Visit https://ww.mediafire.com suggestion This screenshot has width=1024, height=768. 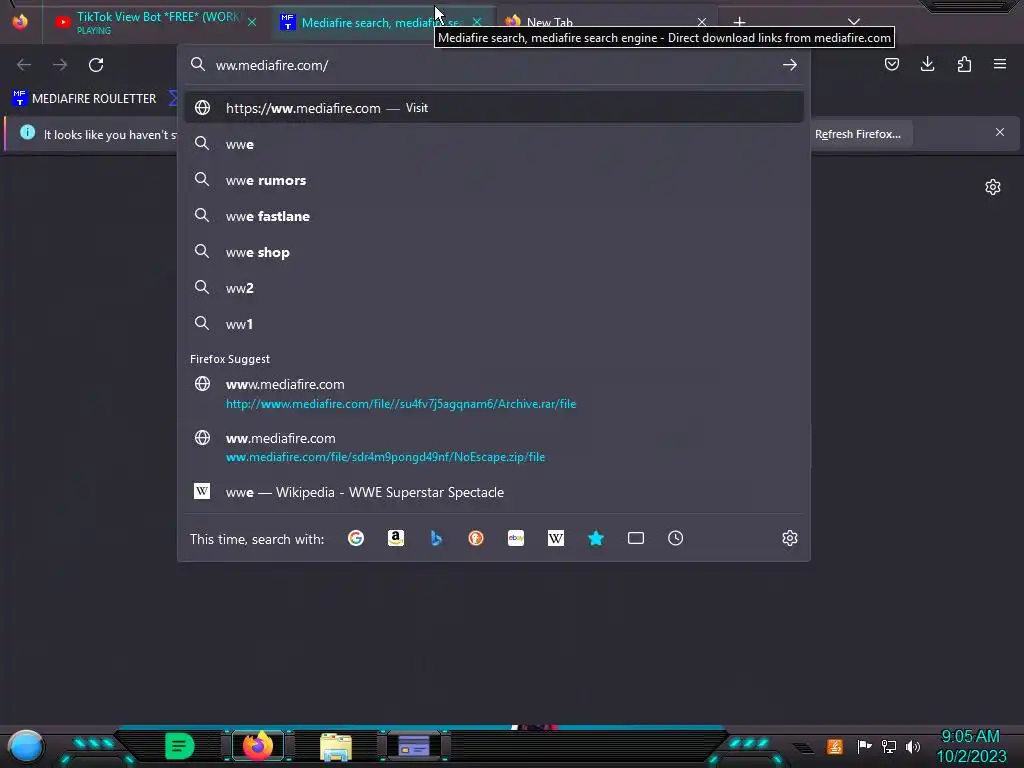[x=494, y=108]
